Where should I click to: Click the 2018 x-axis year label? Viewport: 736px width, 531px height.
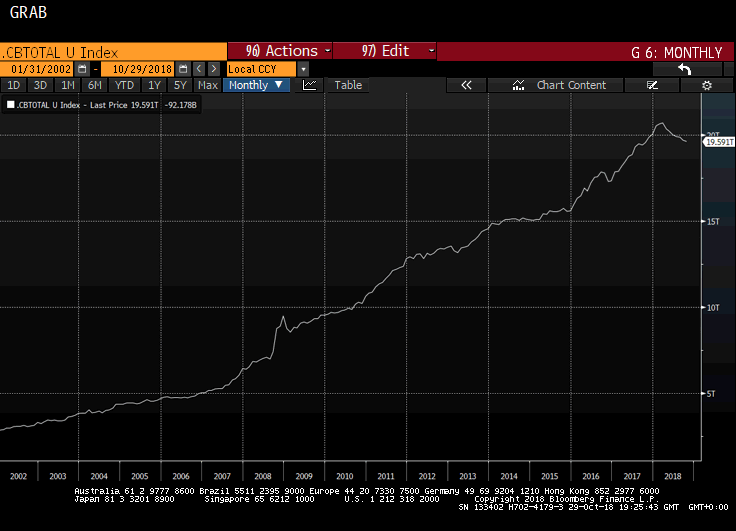tap(673, 476)
